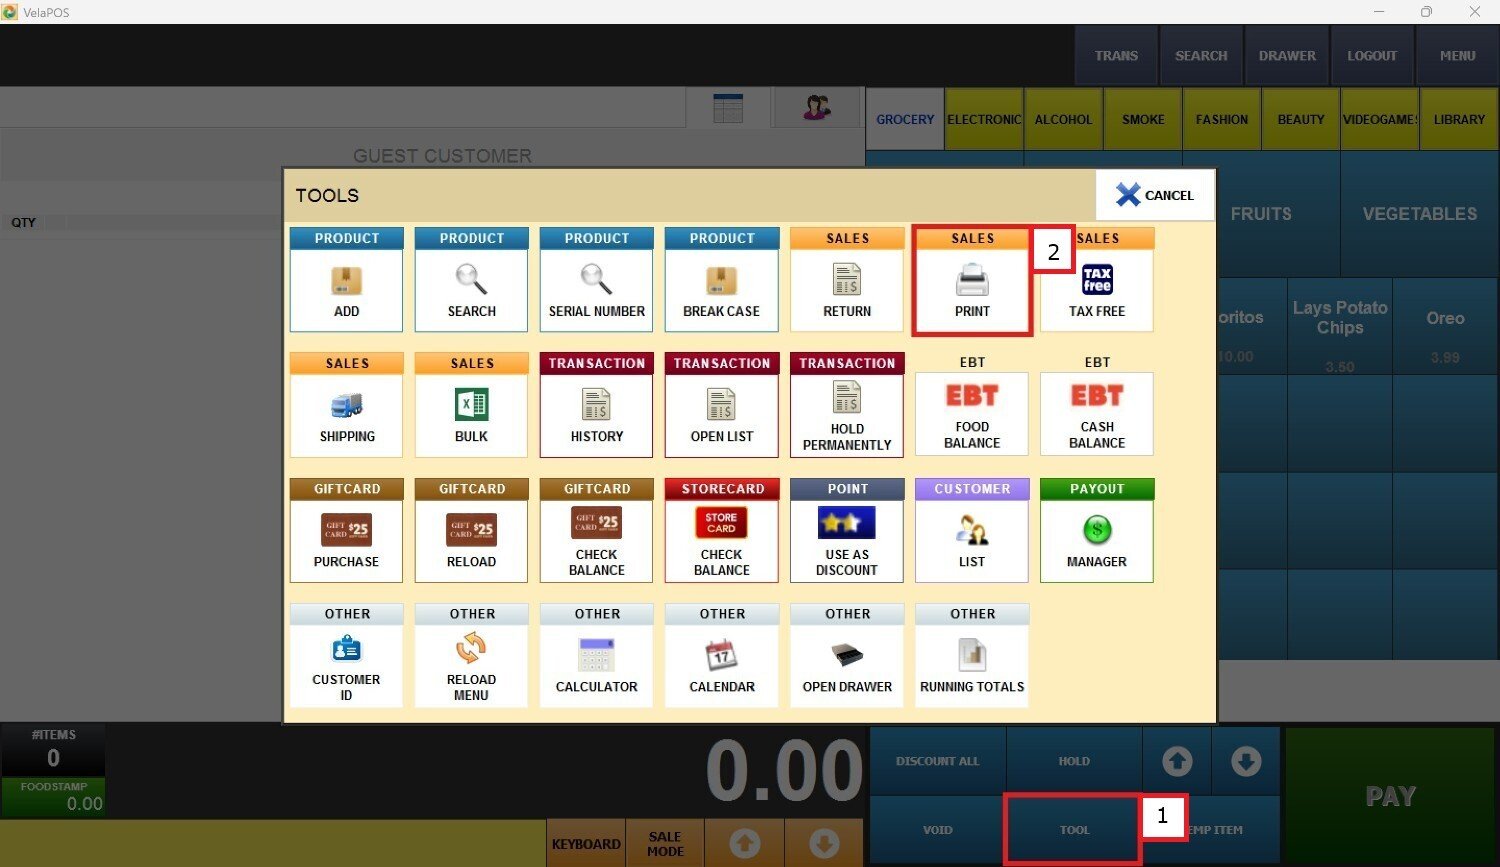The height and width of the screenshot is (867, 1500).
Task: Click the Open Drawer tool icon
Action: (846, 658)
